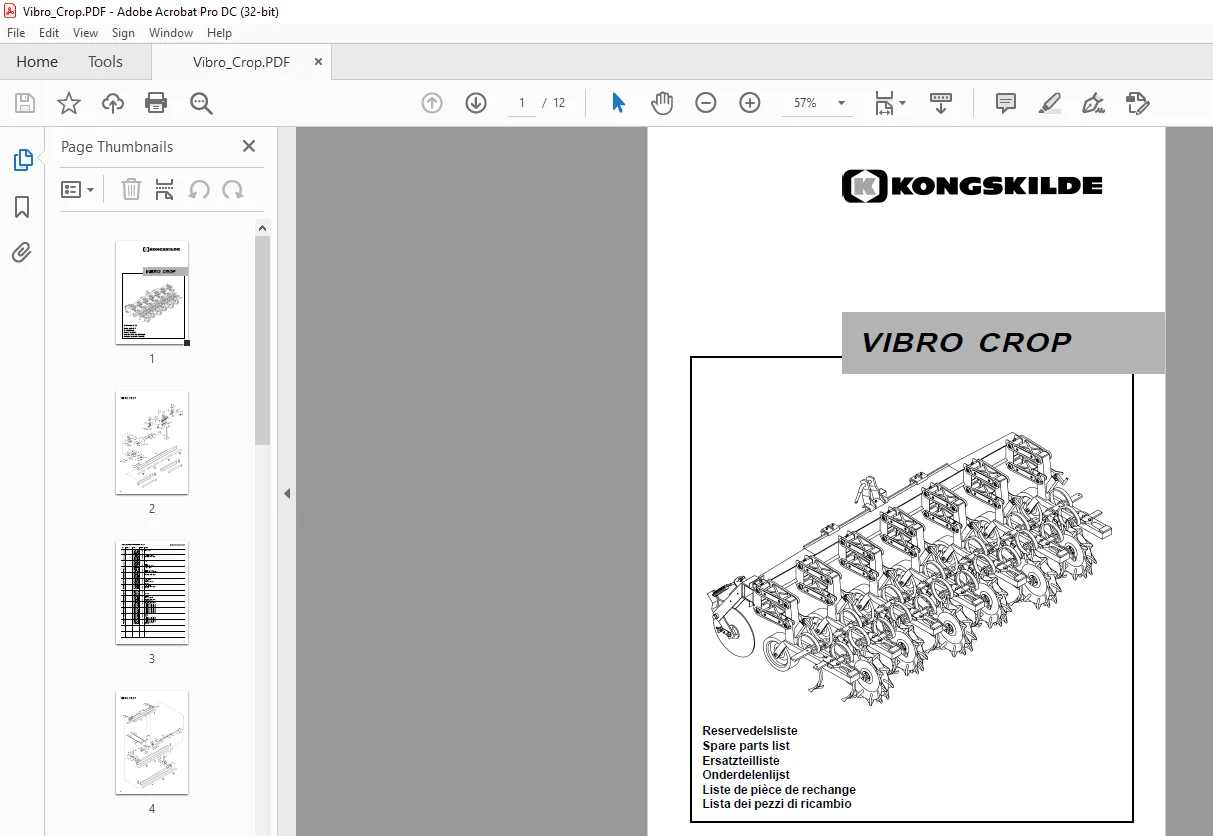1213x836 pixels.
Task: Select page 2 thumbnail
Action: (x=152, y=442)
